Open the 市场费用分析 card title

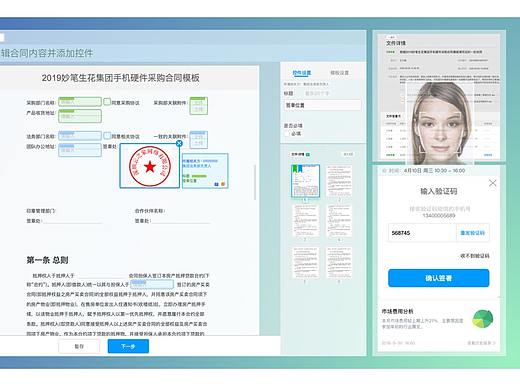(397, 311)
